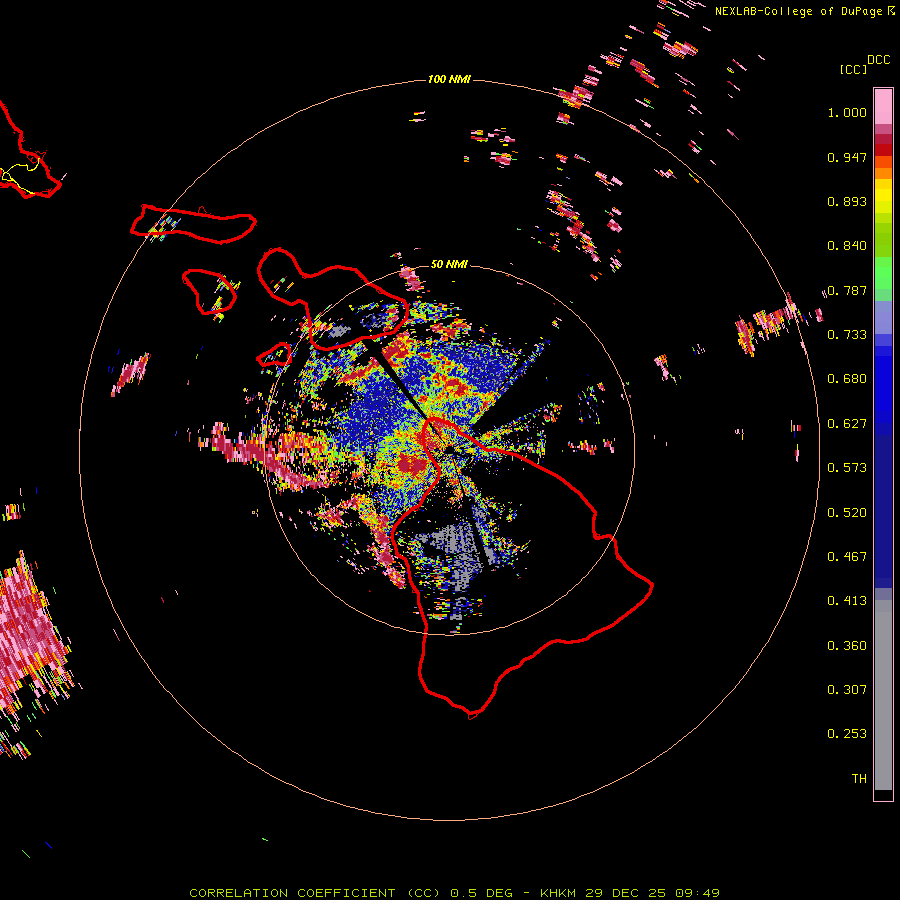
Task: Click the 0.413 scale label
Action: click(847, 601)
